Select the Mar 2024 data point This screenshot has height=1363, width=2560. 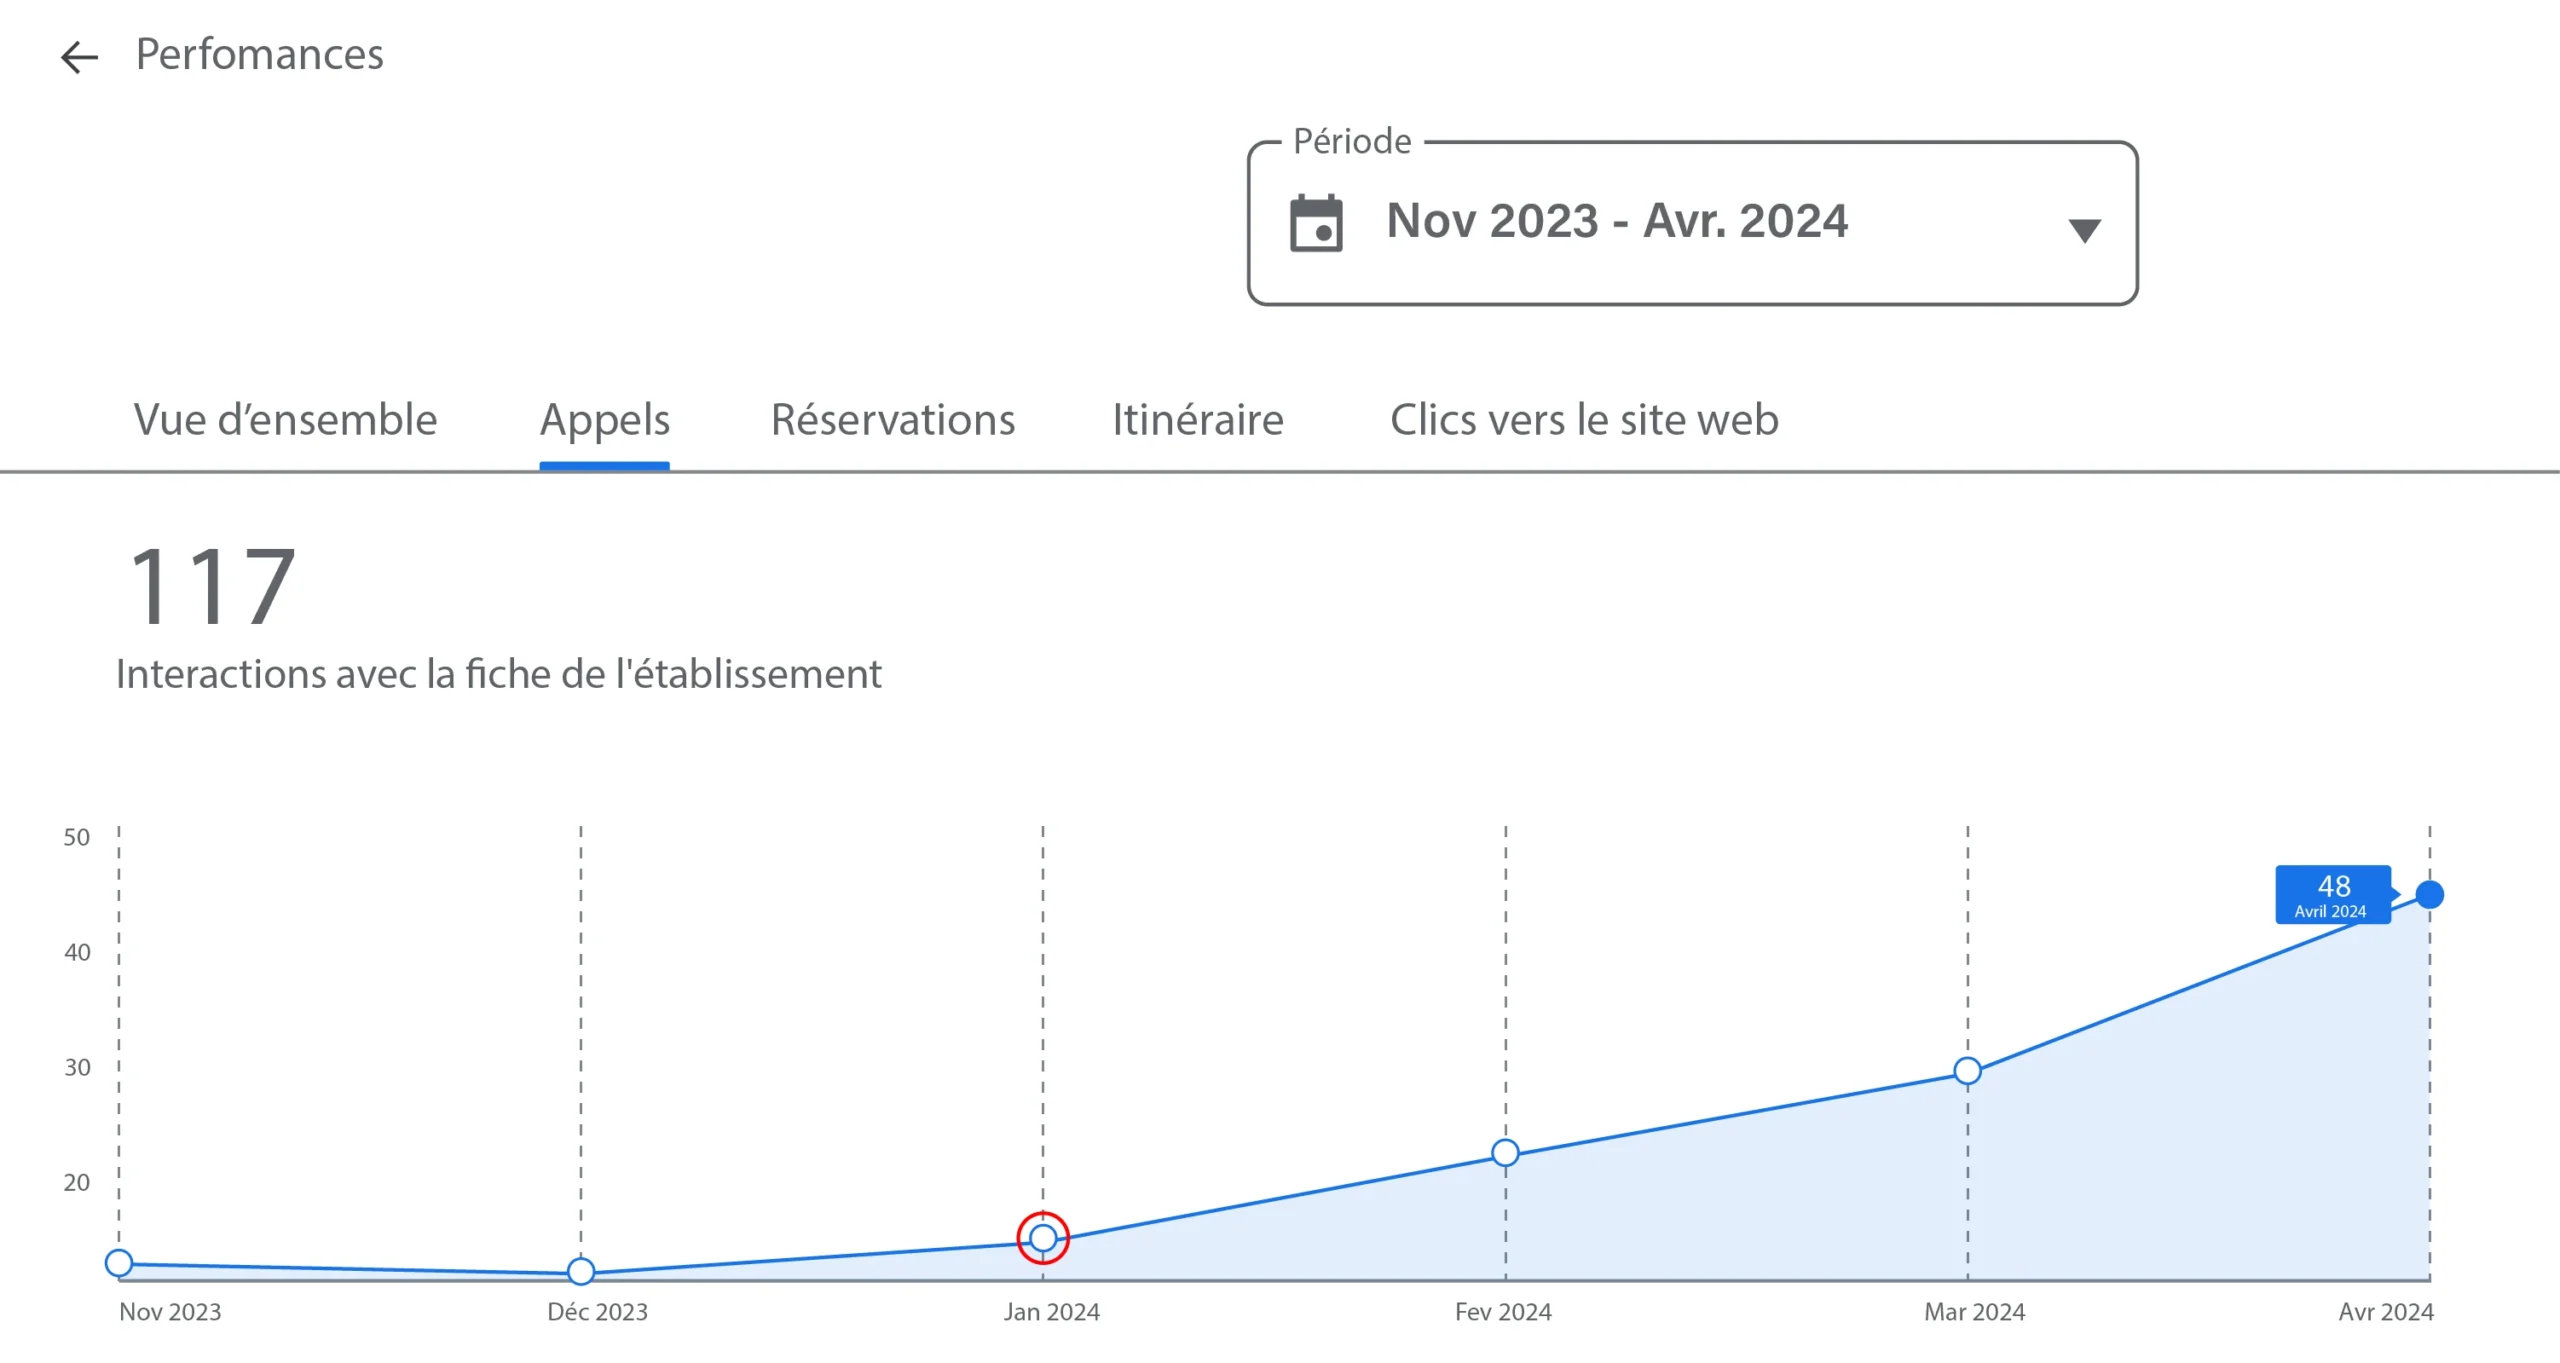coord(1967,1071)
